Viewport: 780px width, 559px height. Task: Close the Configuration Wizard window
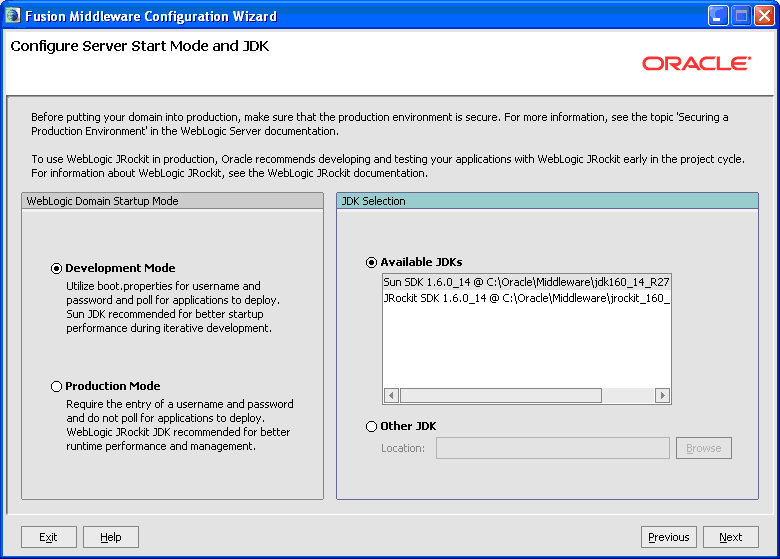coord(764,16)
